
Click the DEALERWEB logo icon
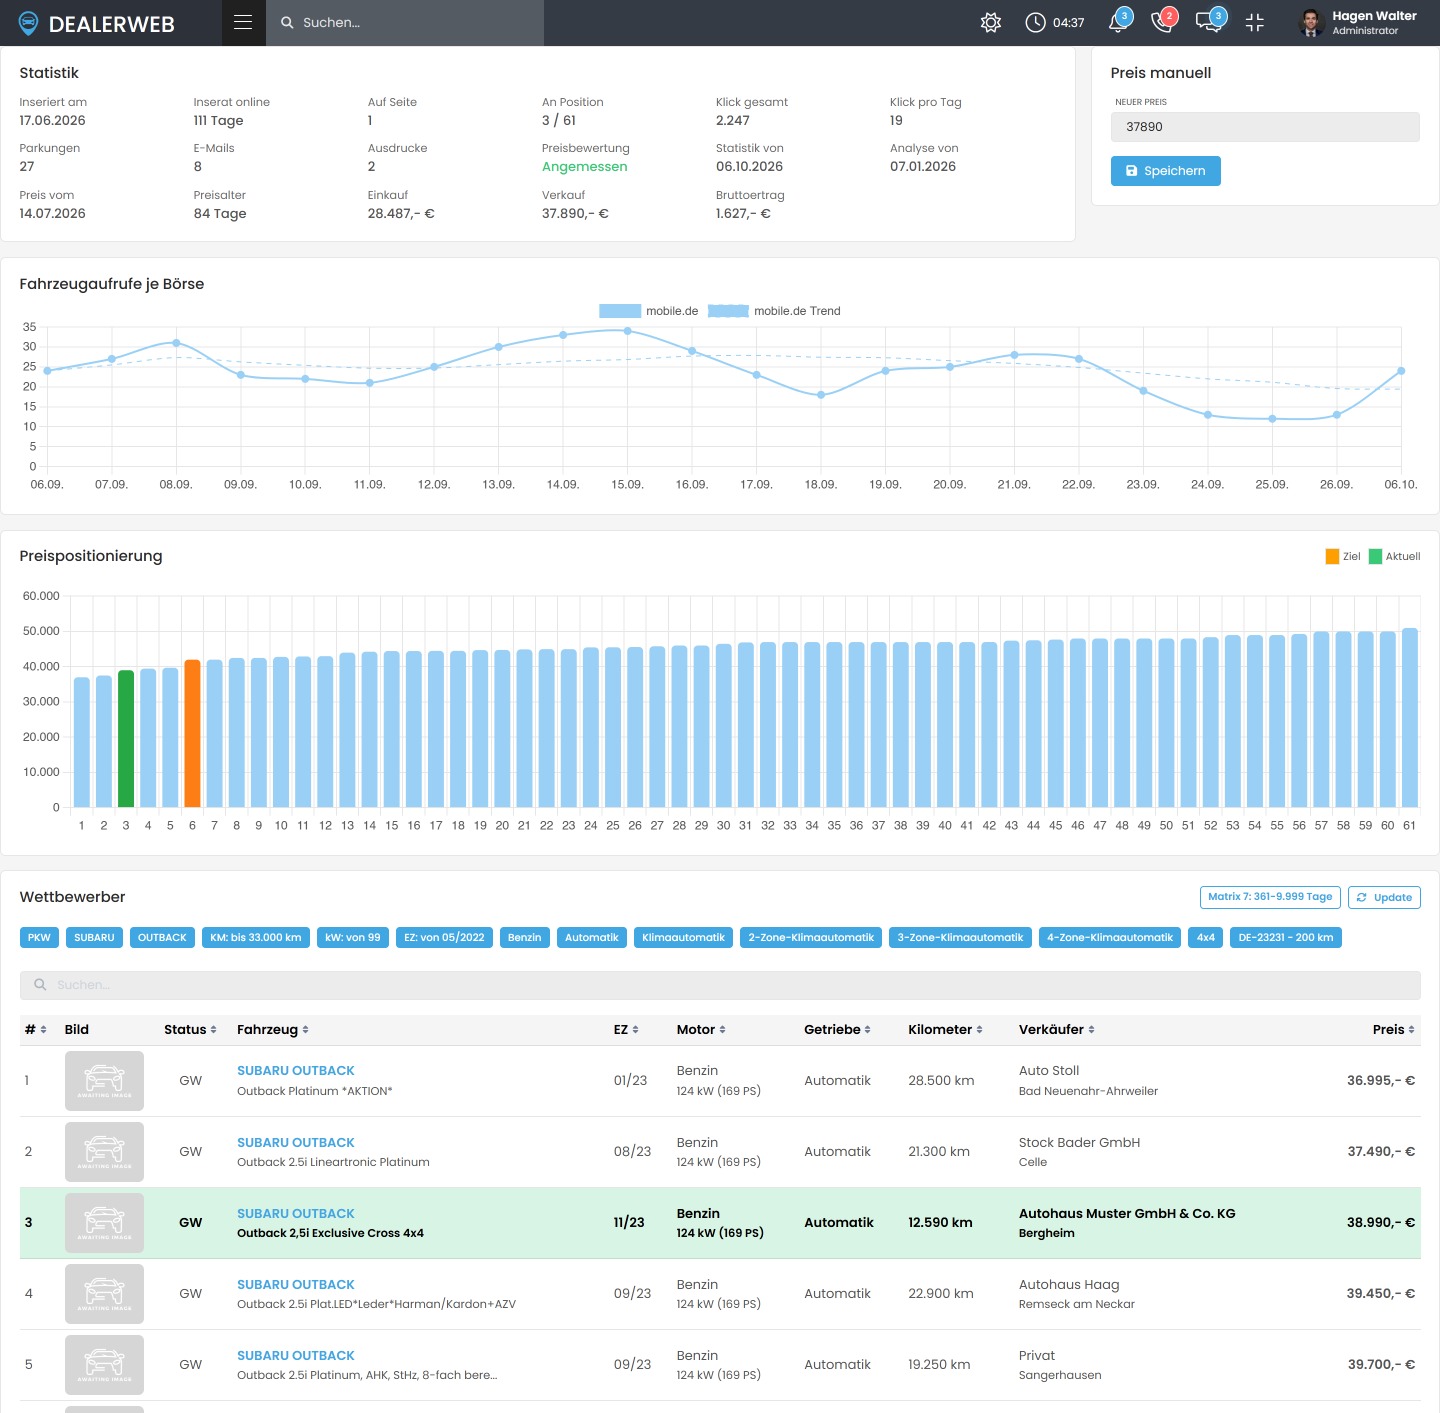[x=28, y=23]
